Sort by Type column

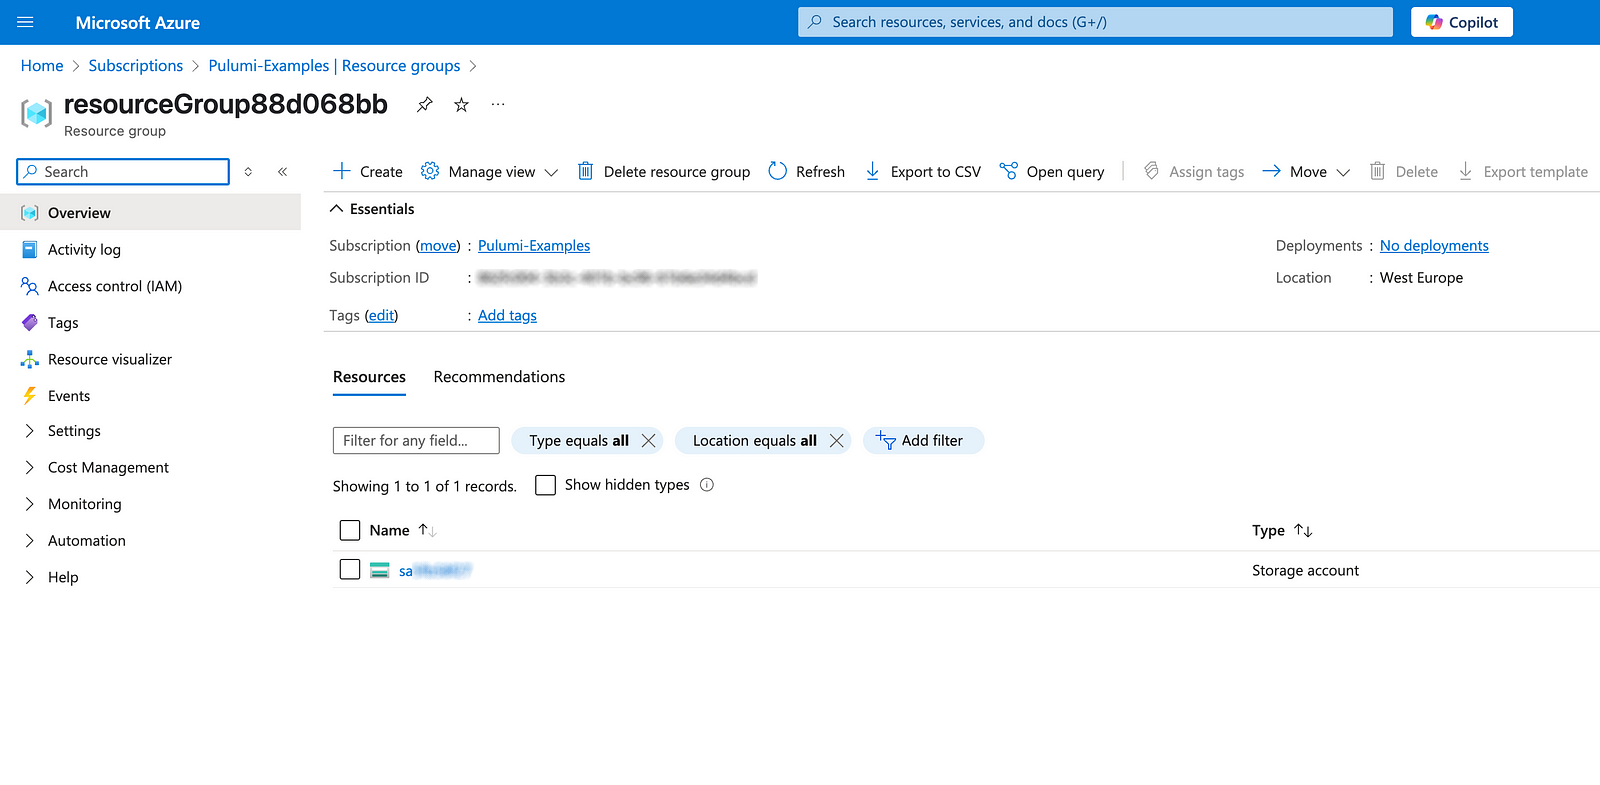point(1282,531)
